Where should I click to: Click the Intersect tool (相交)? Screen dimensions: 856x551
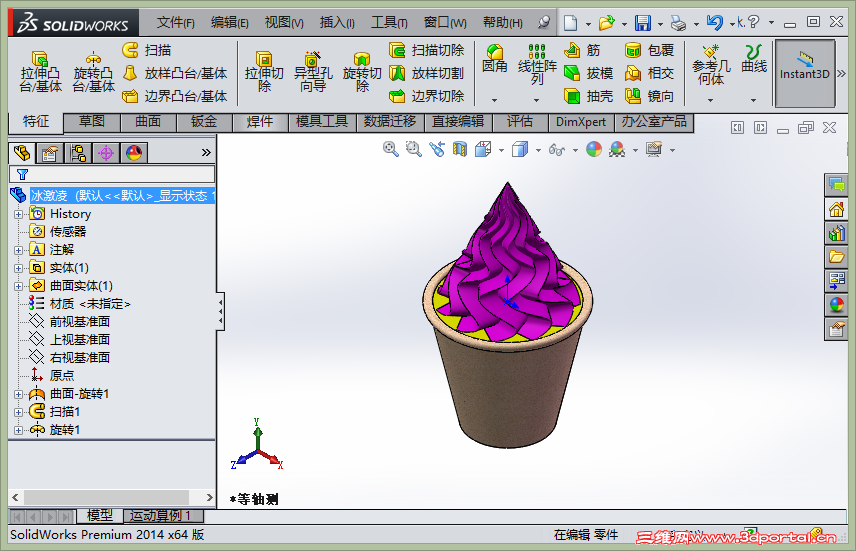649,73
